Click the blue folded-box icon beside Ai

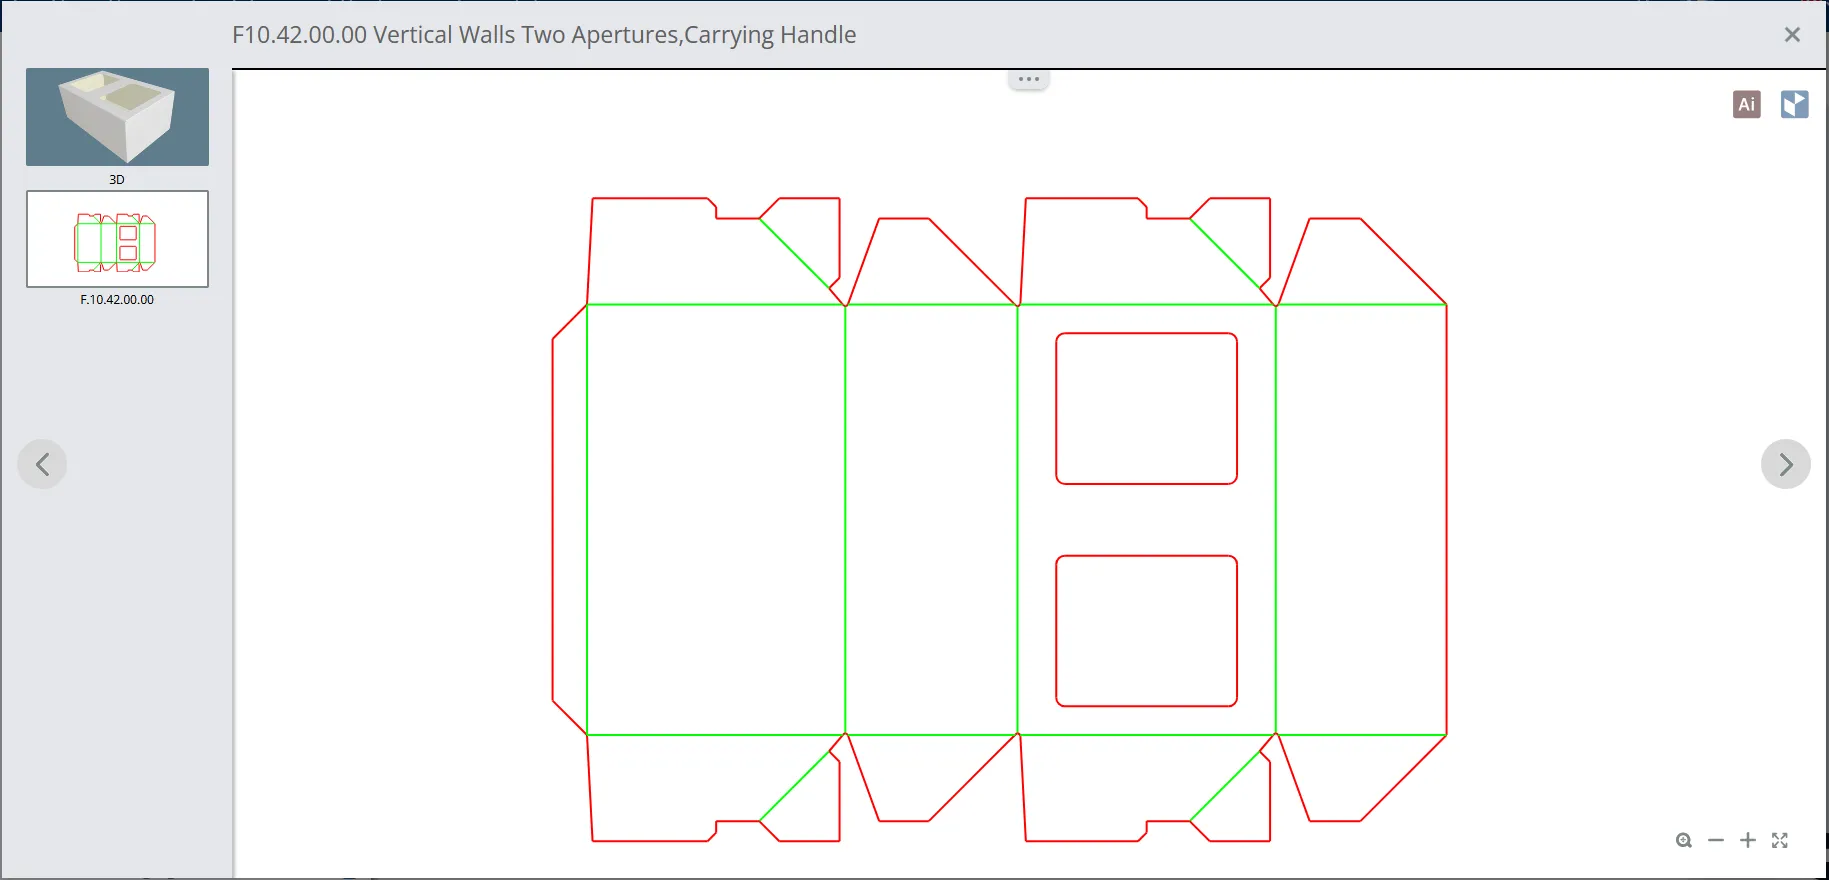(1794, 104)
